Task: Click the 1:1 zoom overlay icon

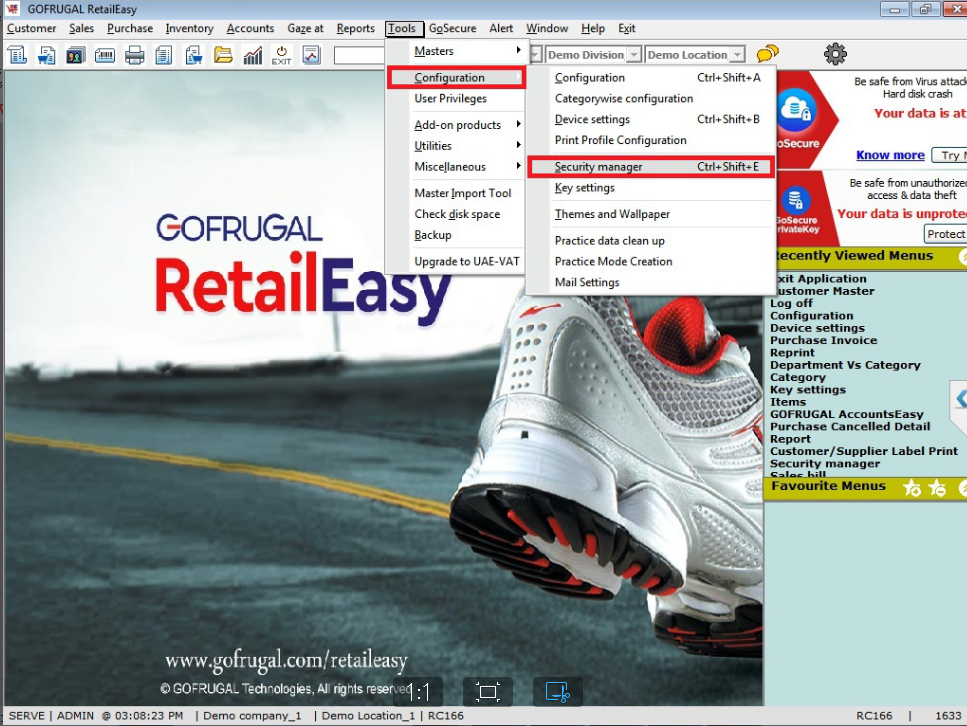Action: tap(419, 692)
